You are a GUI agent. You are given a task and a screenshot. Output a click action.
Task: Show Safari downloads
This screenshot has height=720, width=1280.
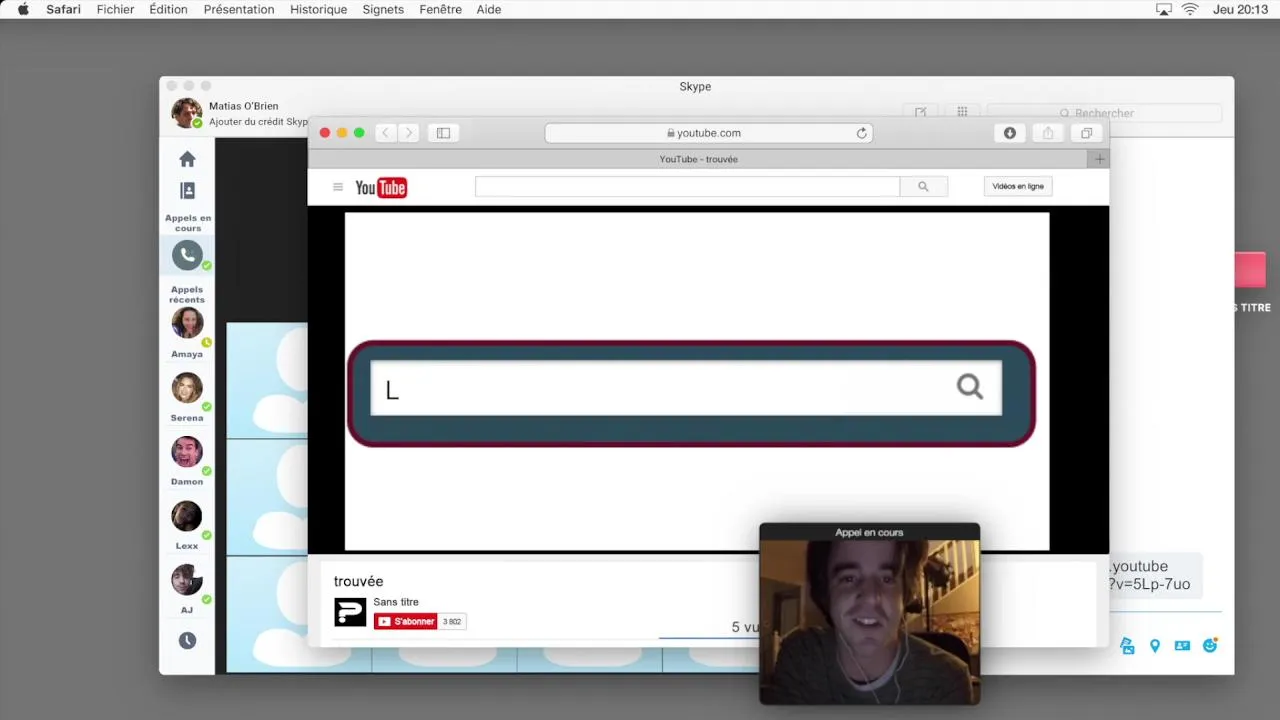click(1010, 133)
